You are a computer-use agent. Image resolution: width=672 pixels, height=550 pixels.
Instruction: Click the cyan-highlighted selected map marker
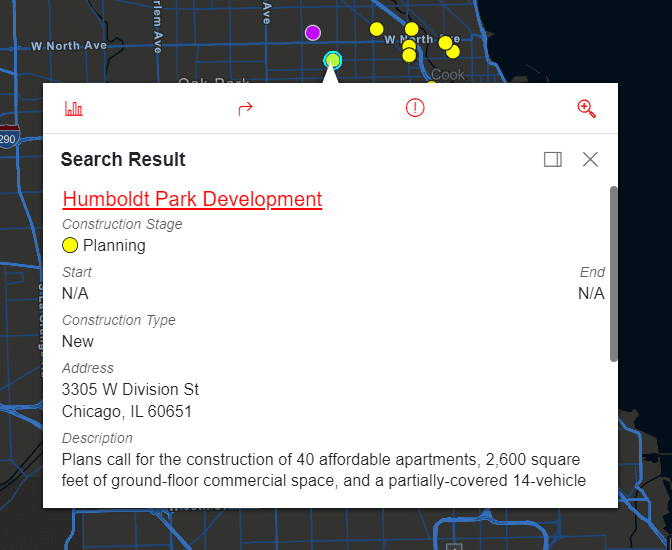[x=333, y=61]
